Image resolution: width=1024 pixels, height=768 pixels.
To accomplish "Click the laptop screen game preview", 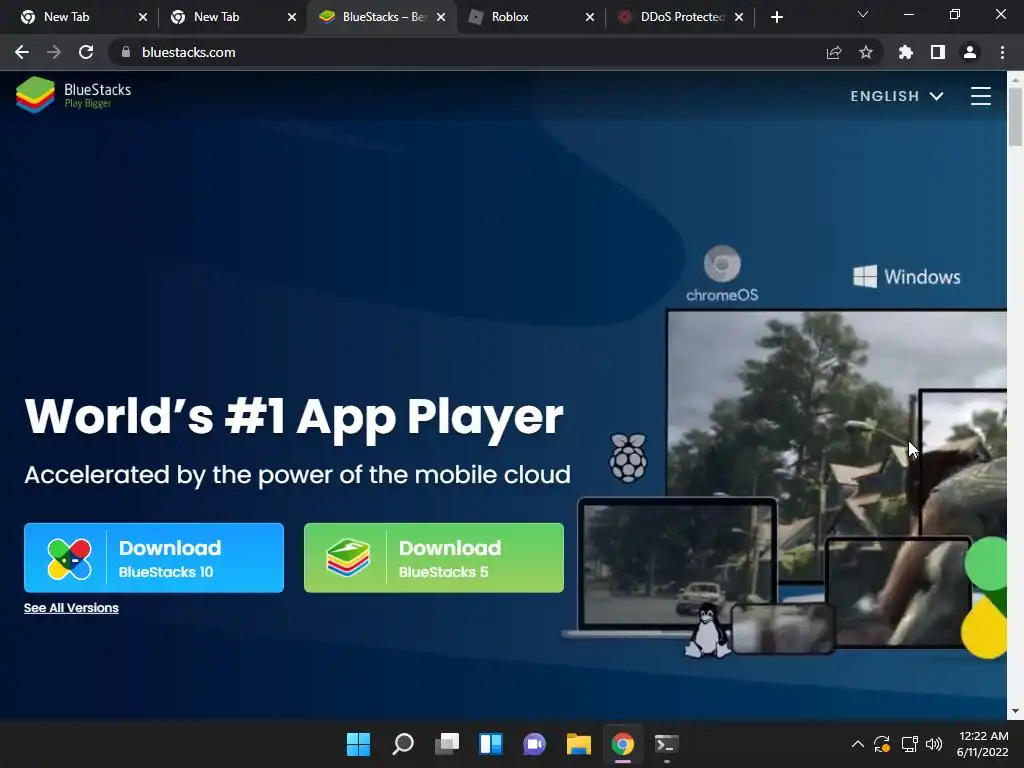I will click(677, 565).
